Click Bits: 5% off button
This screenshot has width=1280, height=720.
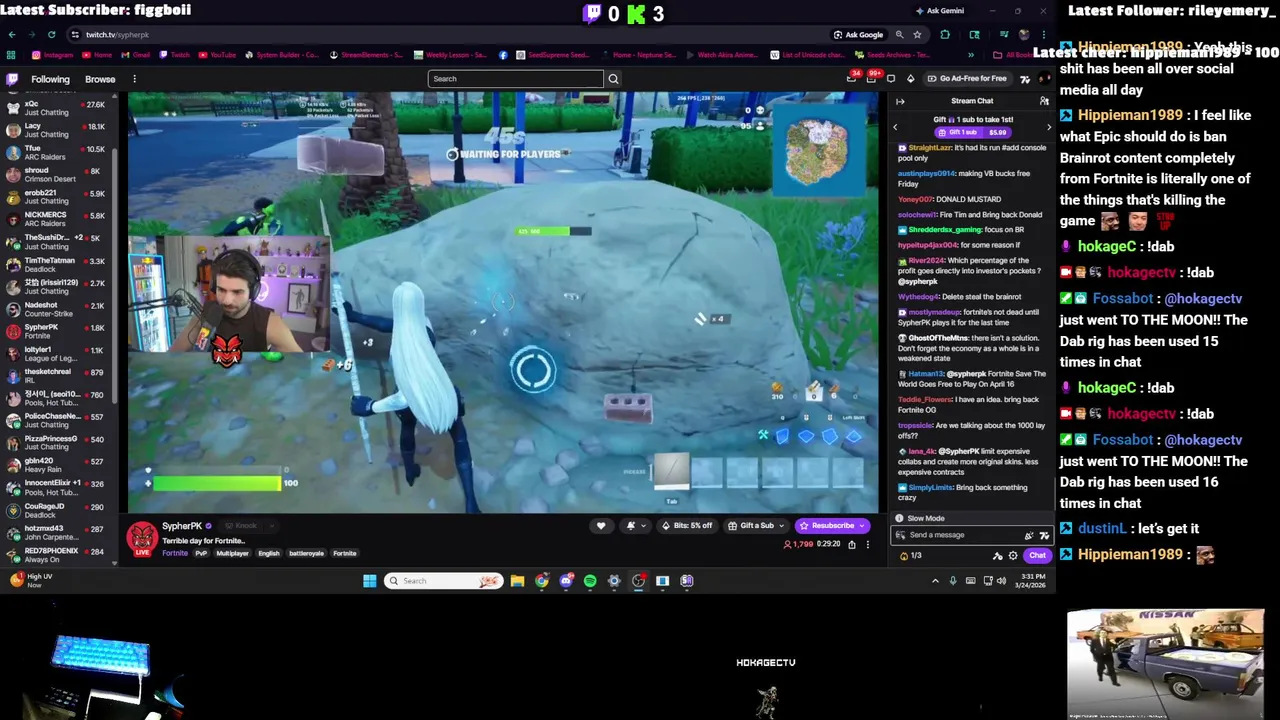point(687,526)
